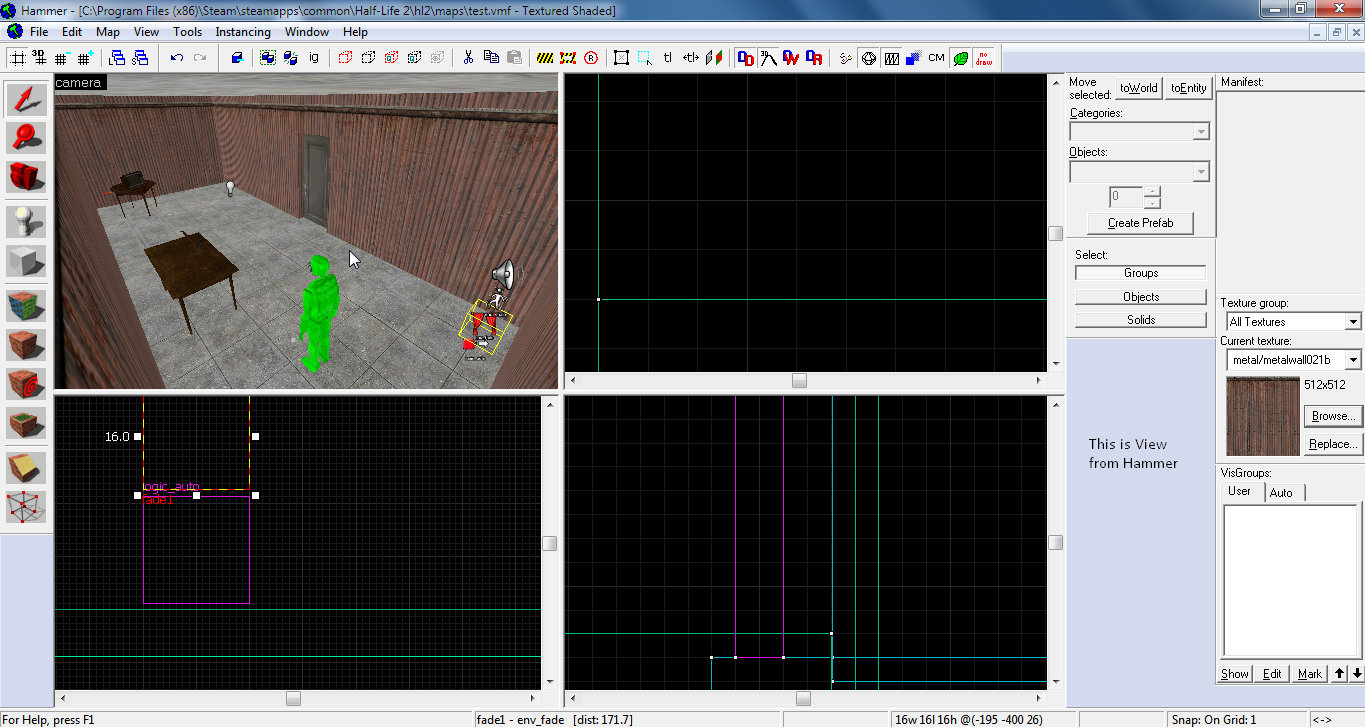
Task: Cut selection with scissors icon
Action: point(468,58)
